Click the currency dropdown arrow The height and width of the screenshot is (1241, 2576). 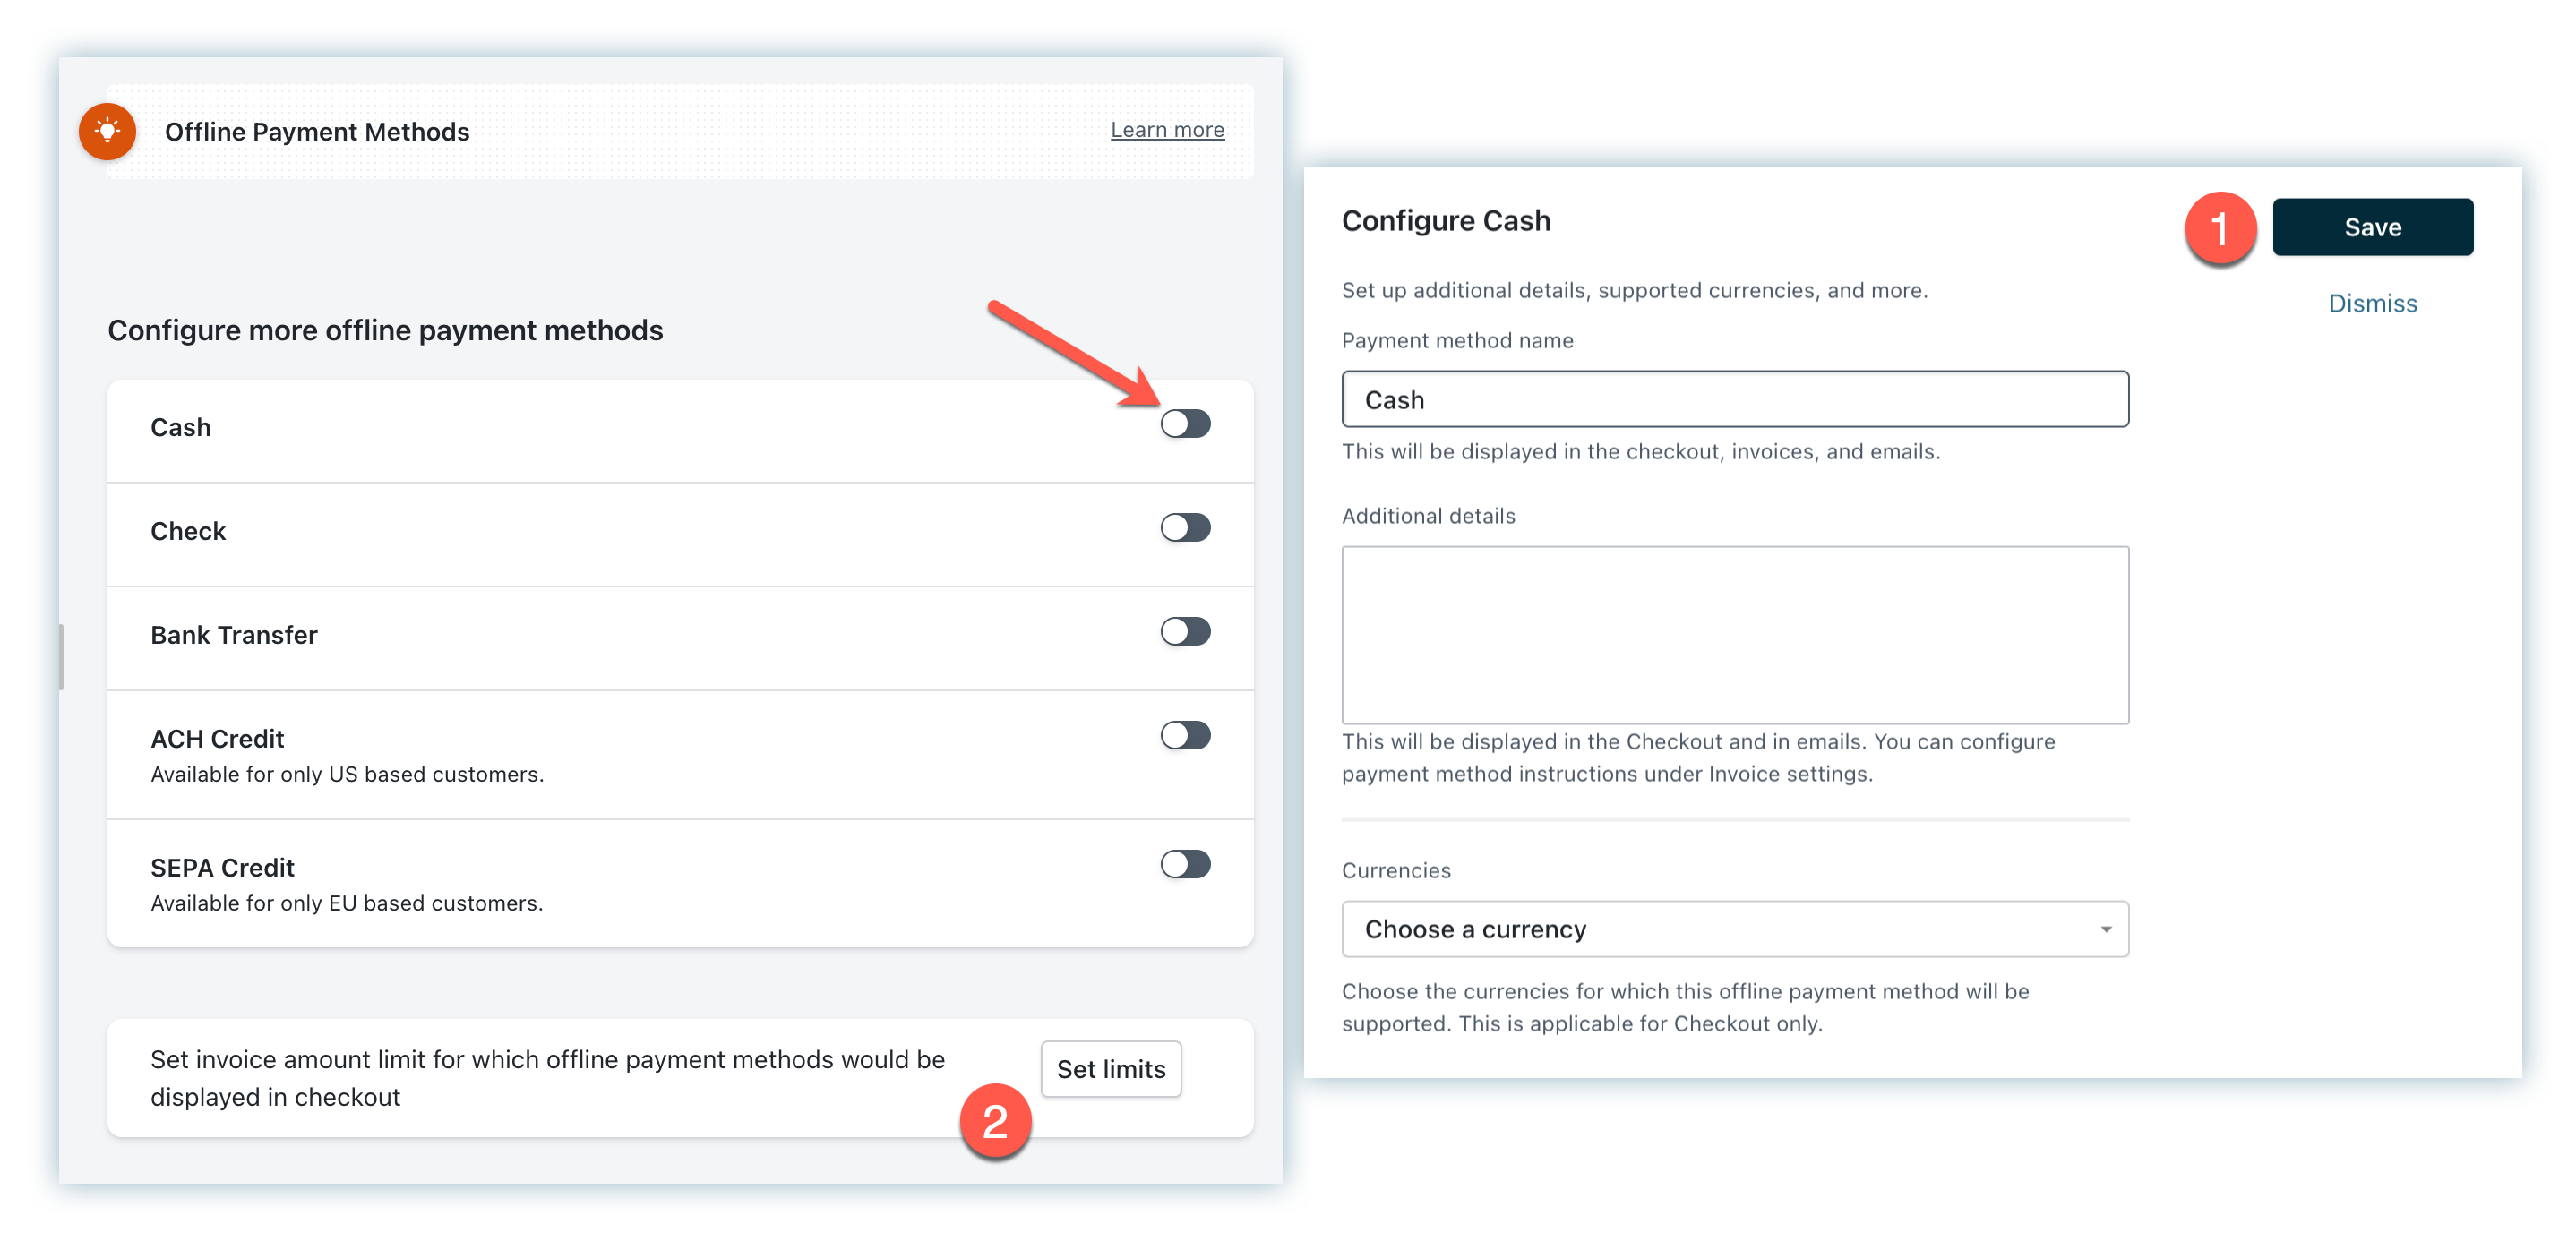pos(2106,930)
